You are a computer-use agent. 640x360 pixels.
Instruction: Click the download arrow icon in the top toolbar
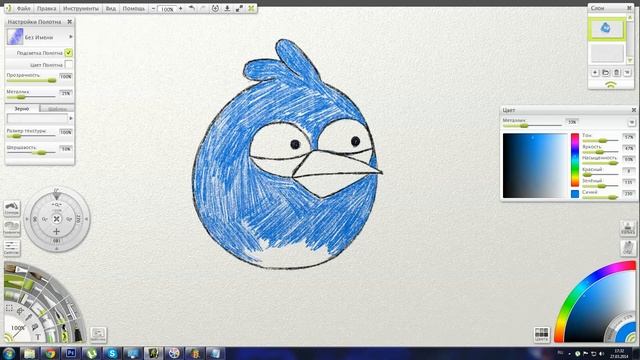(227, 9)
